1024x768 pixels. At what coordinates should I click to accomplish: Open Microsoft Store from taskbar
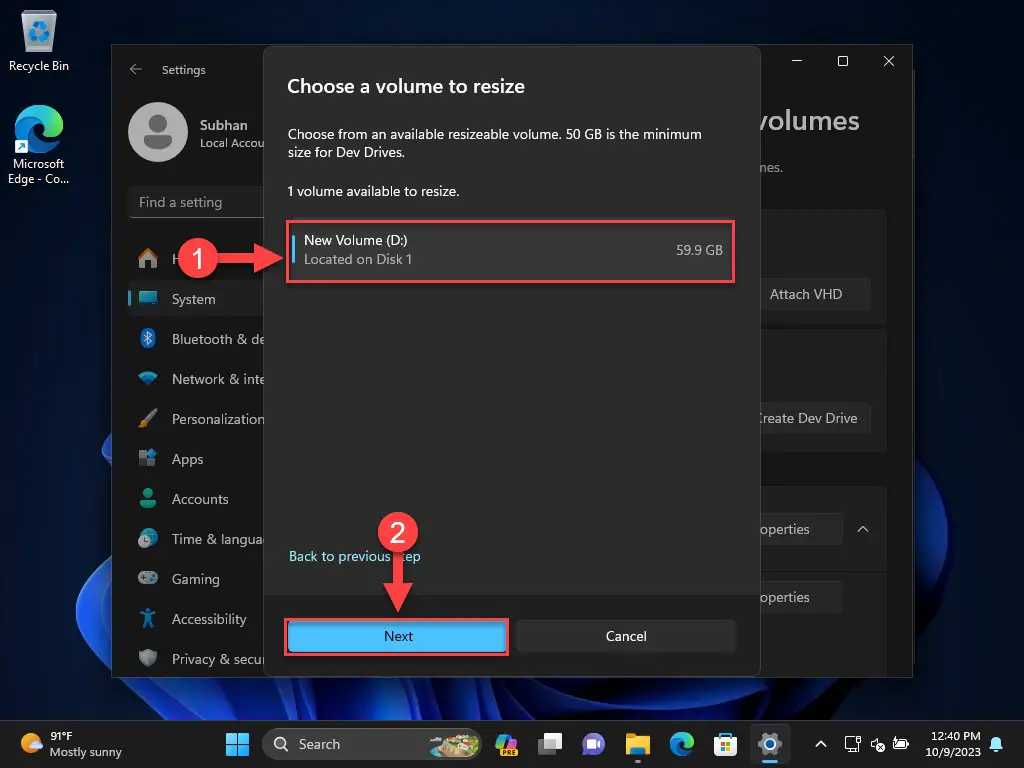point(726,744)
